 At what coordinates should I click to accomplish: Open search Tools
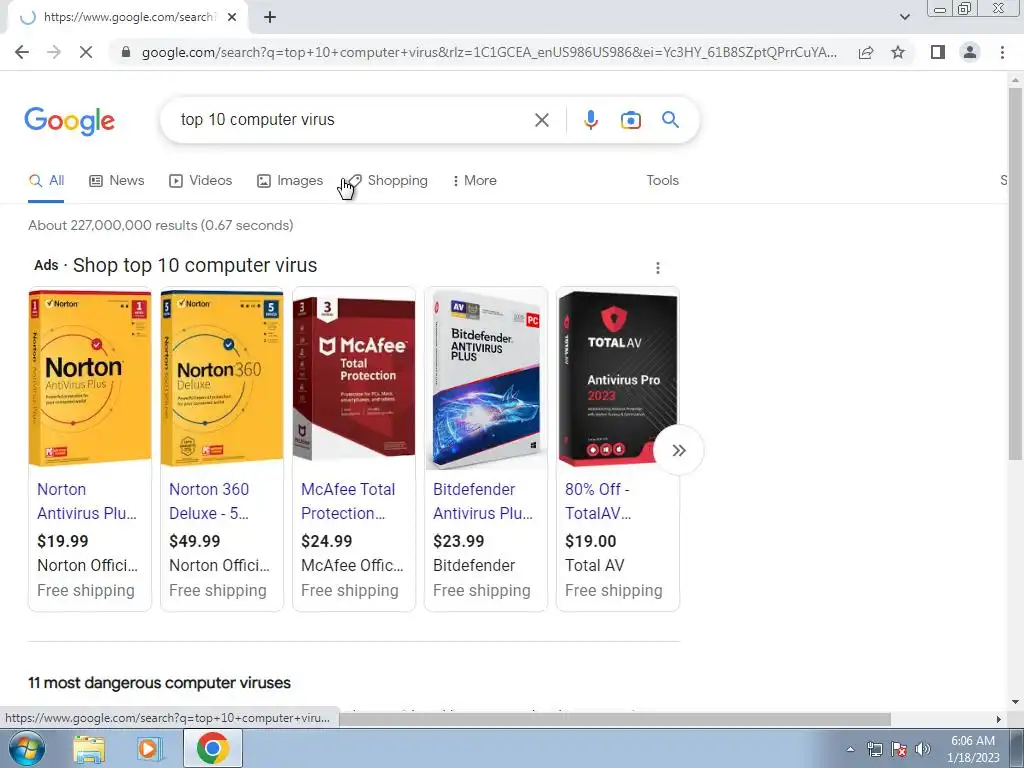(x=662, y=180)
